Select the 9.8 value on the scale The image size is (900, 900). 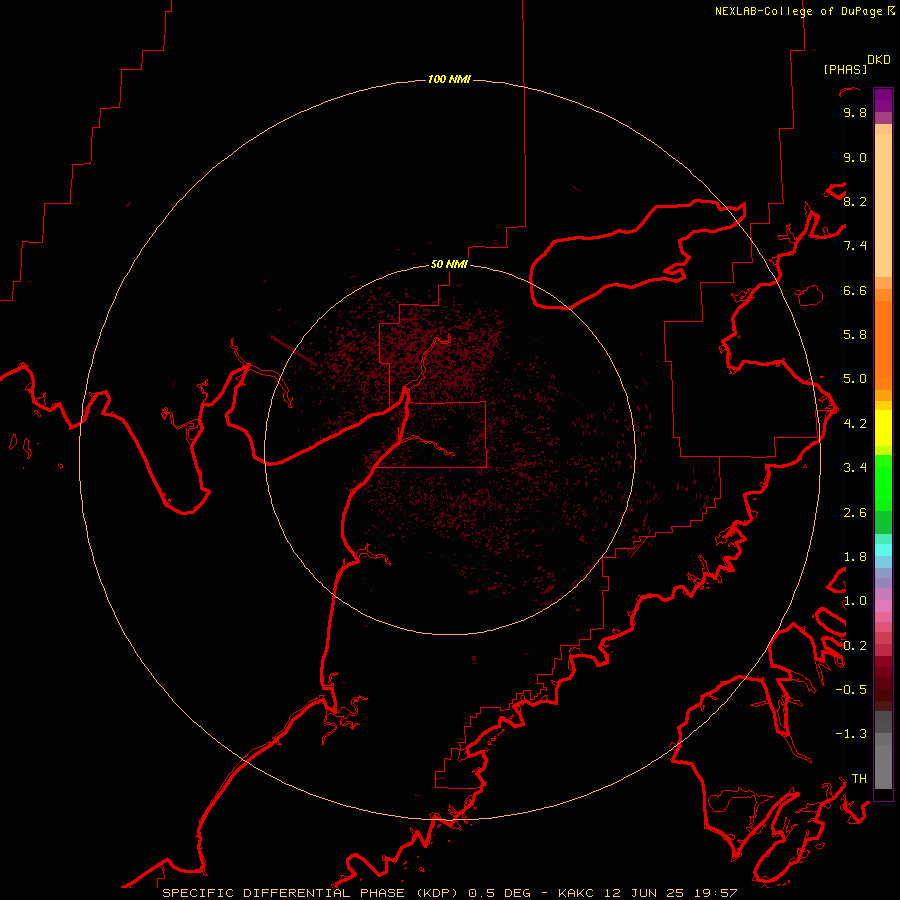point(855,112)
